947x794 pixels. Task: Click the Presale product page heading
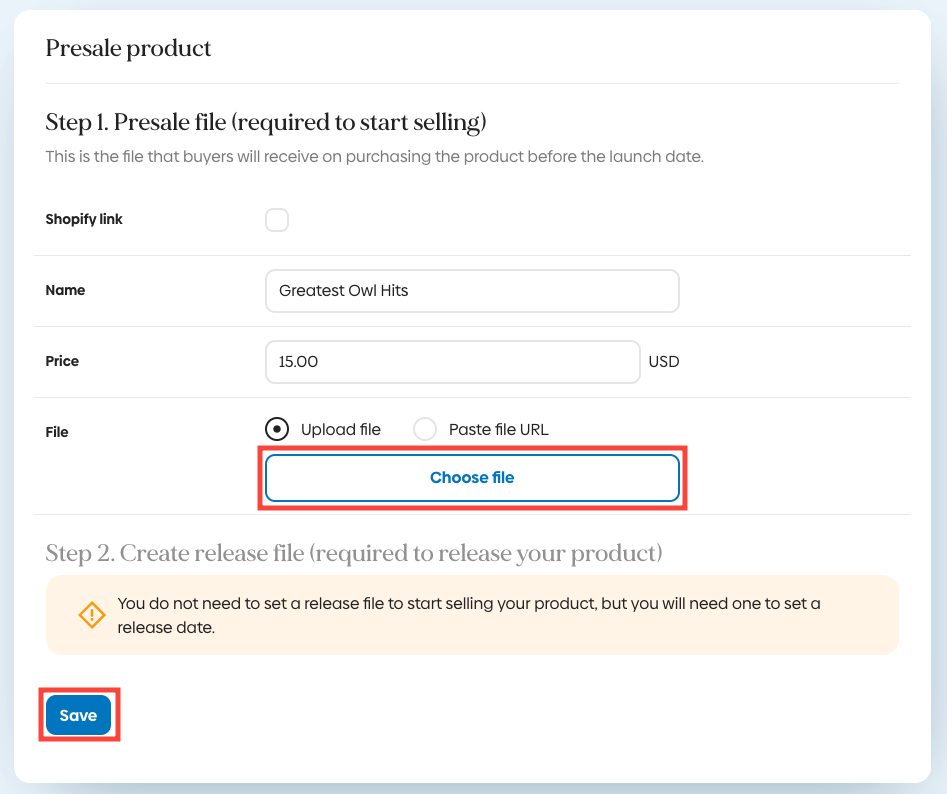(128, 48)
